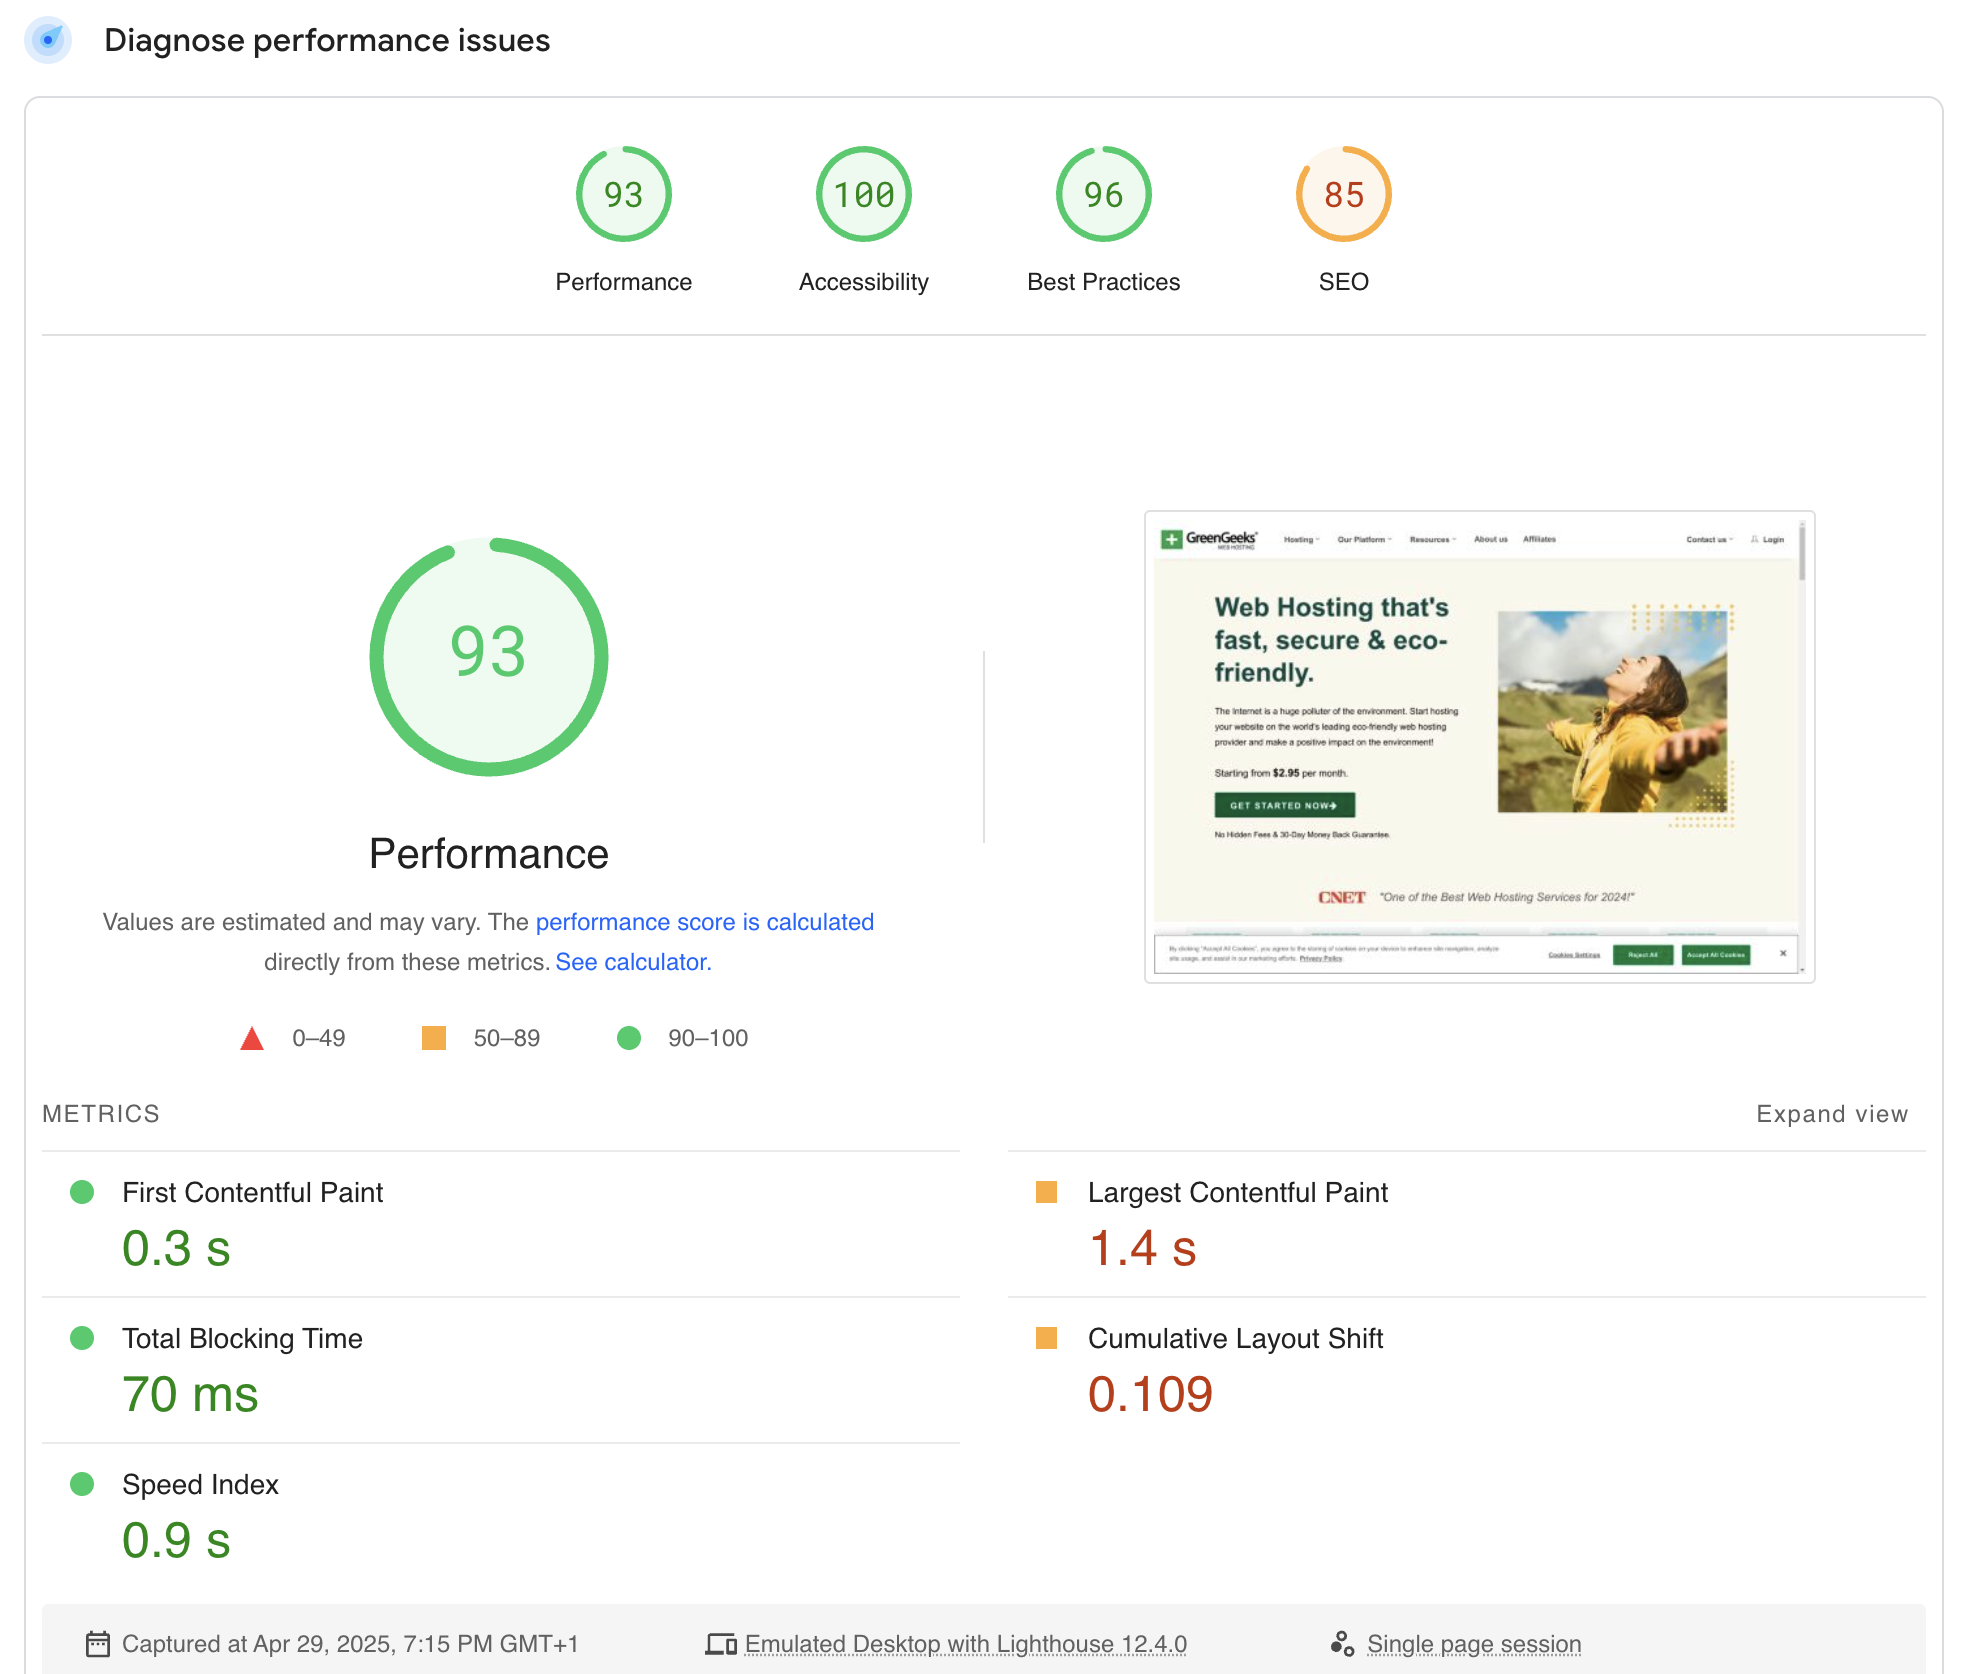
Task: Click orange square beside Largest Contentful Paint
Action: pos(1046,1192)
